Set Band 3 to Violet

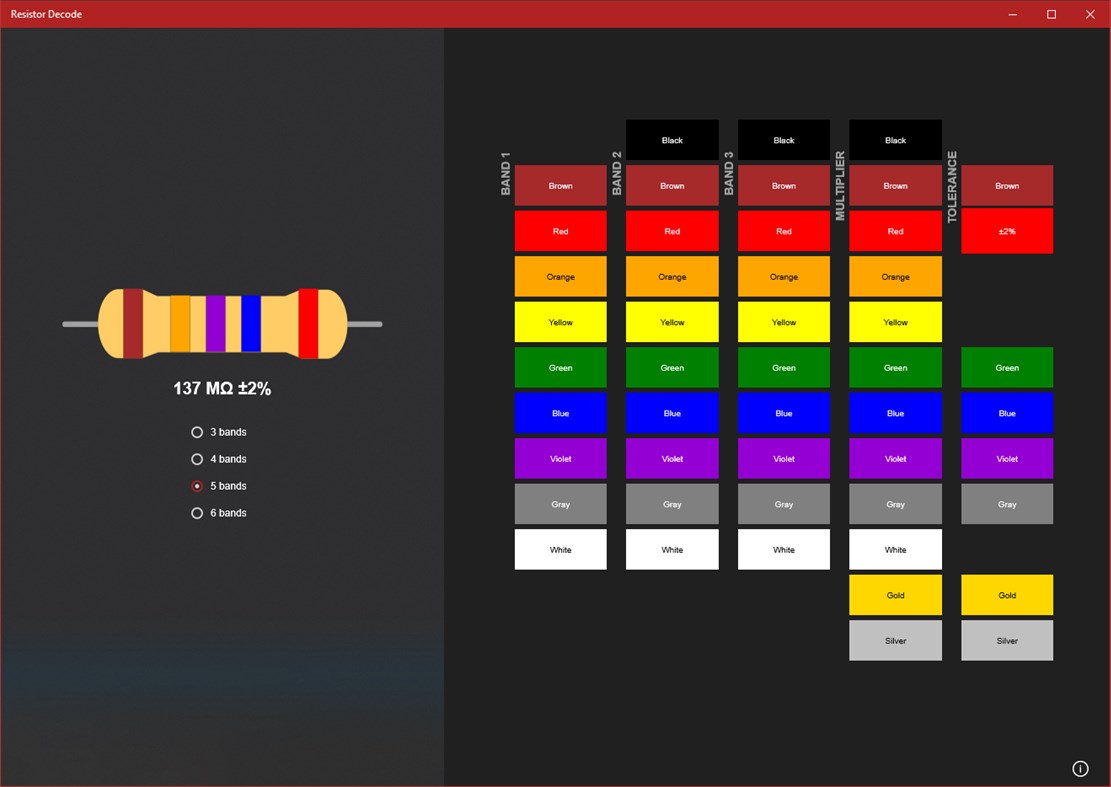pos(783,458)
